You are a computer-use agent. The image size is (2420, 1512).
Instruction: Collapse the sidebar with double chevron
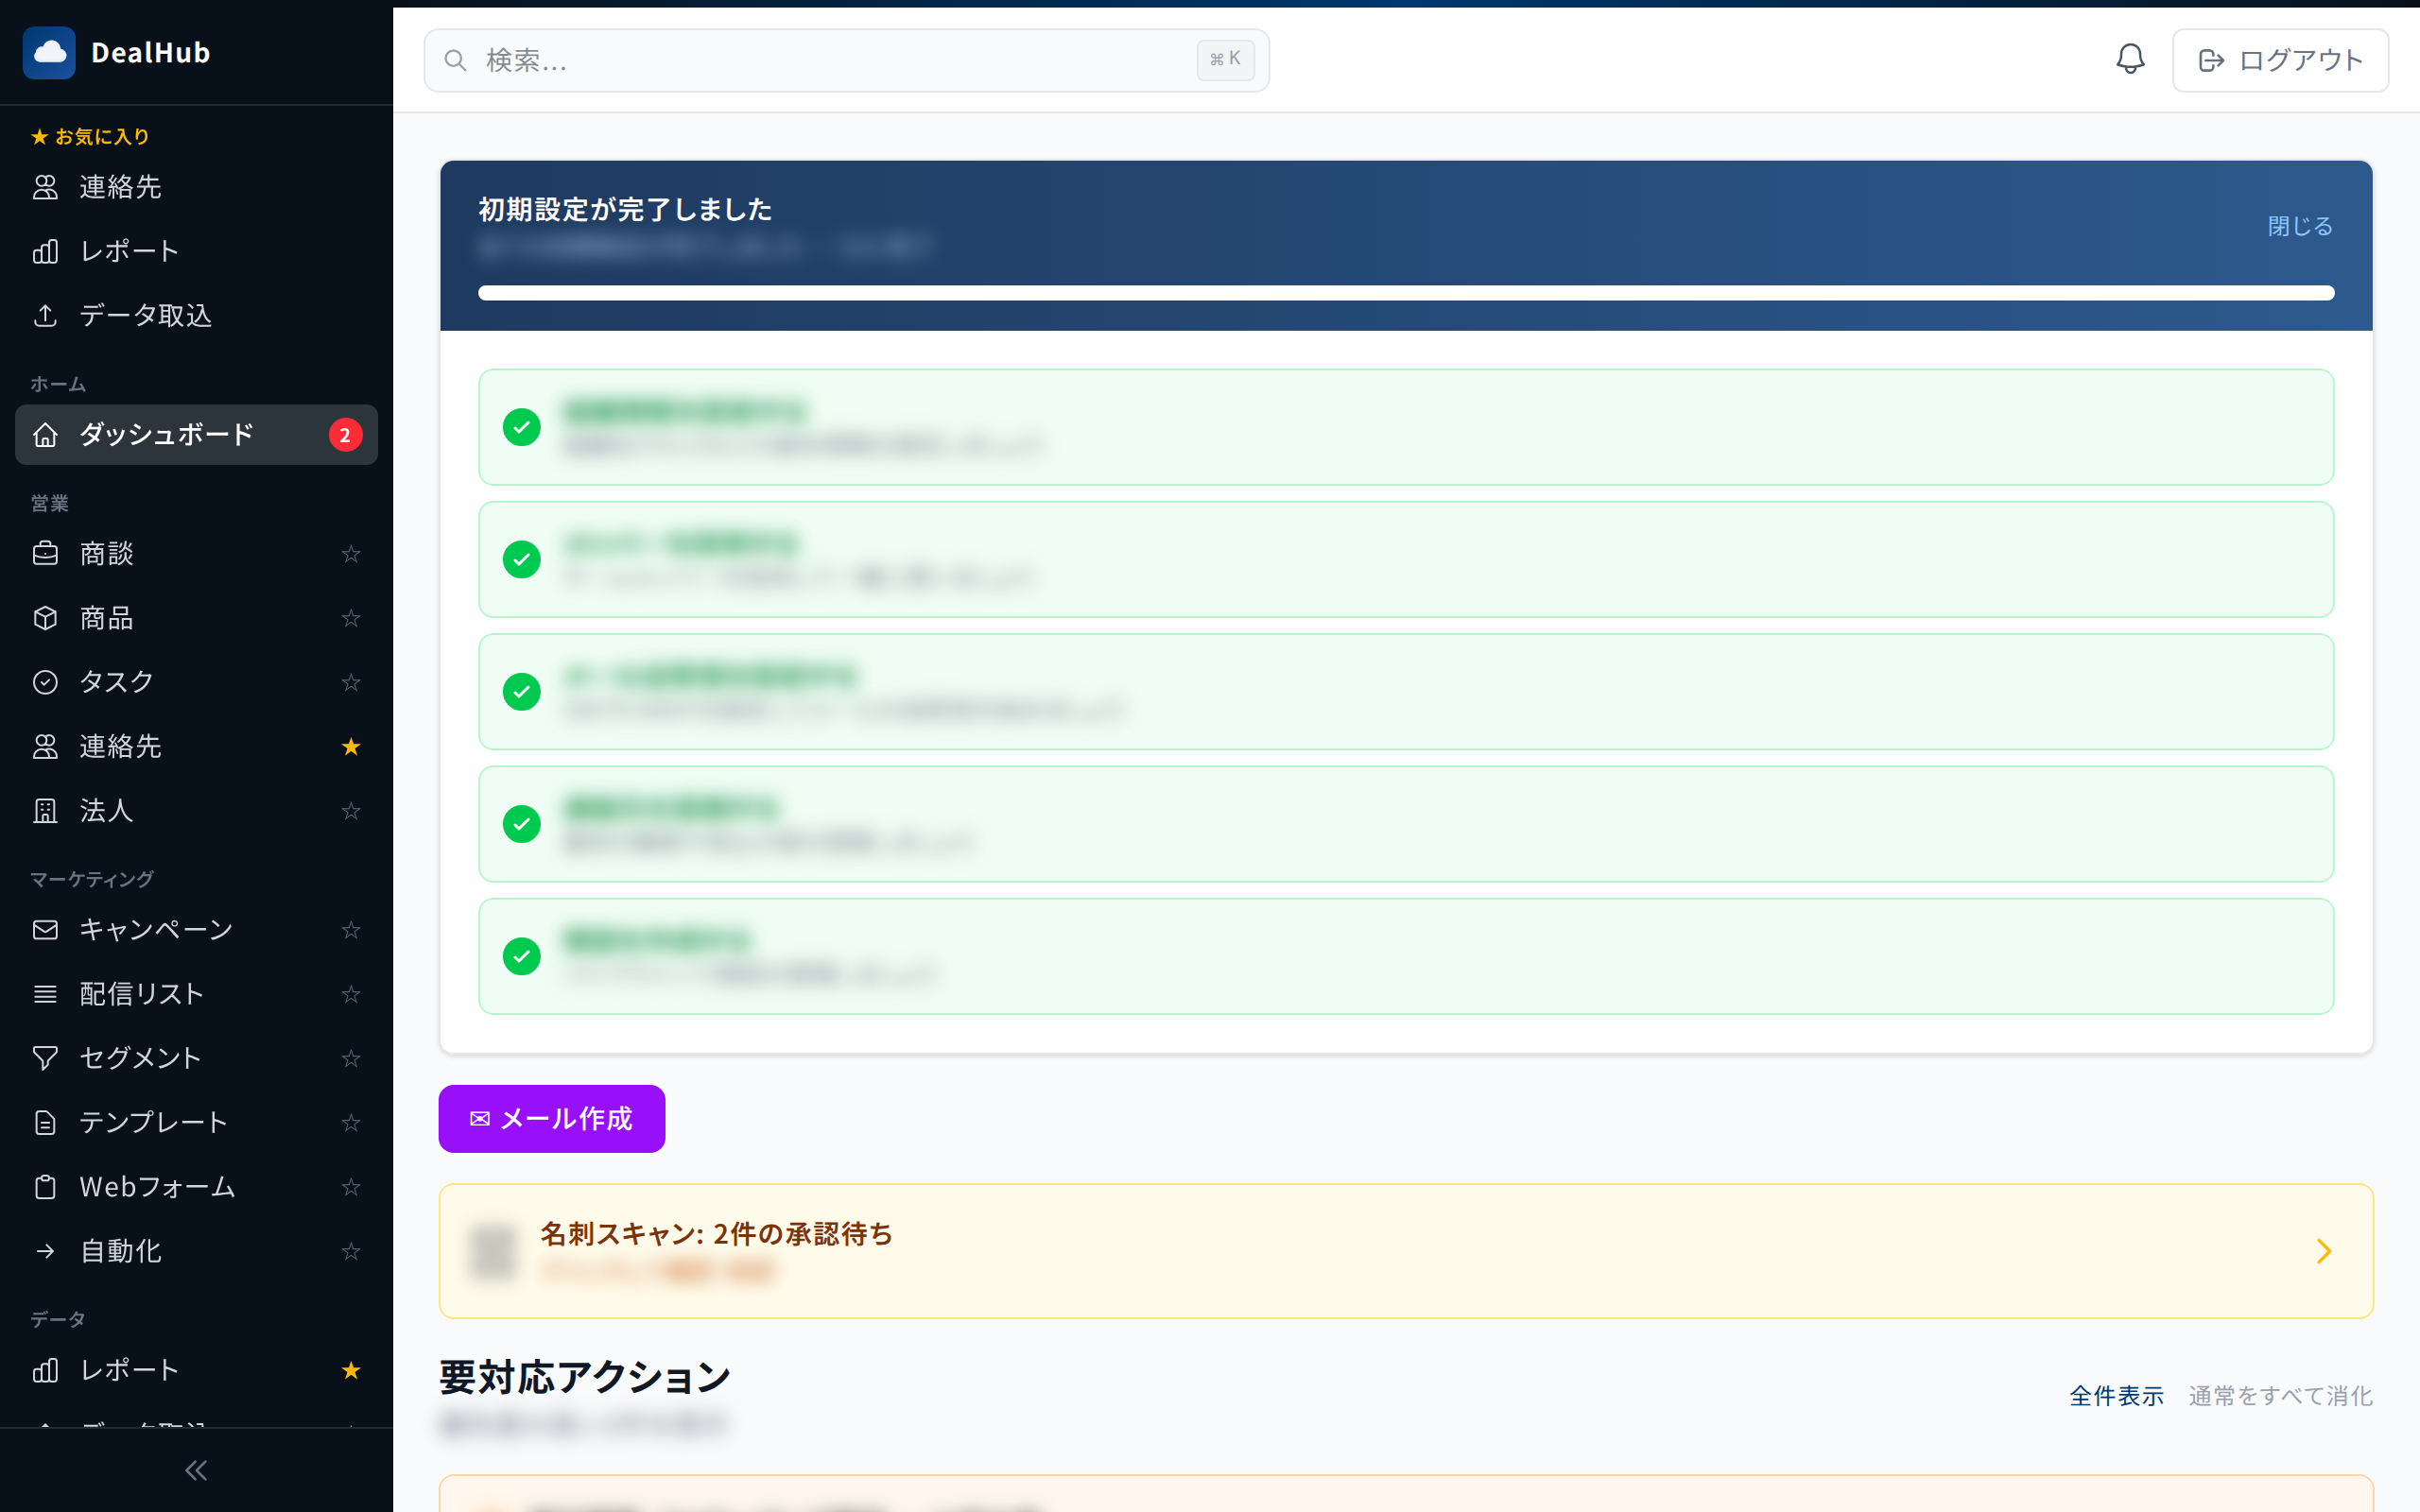coord(196,1470)
